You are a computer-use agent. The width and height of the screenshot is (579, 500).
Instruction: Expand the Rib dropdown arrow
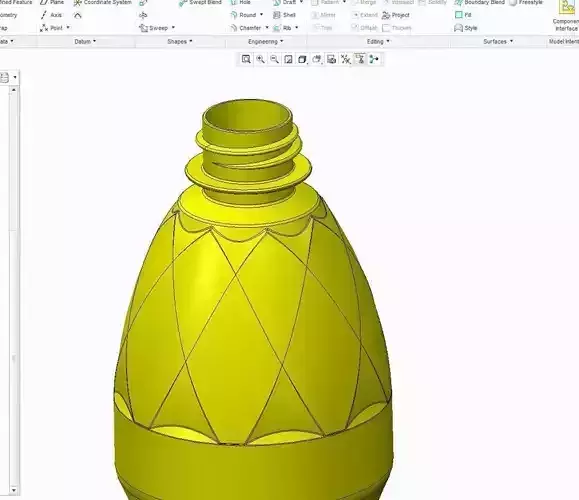297,28
